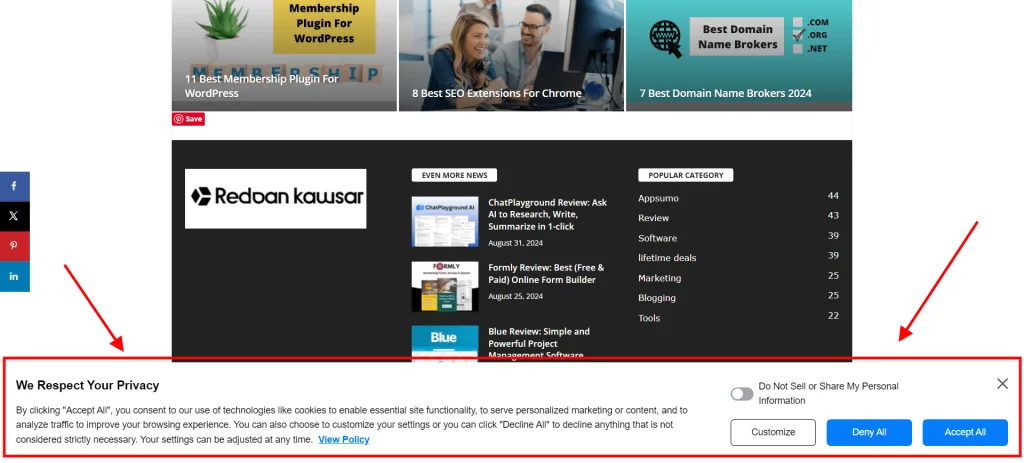Image resolution: width=1024 pixels, height=463 pixels.
Task: Go to the Blogging category
Action: point(657,297)
